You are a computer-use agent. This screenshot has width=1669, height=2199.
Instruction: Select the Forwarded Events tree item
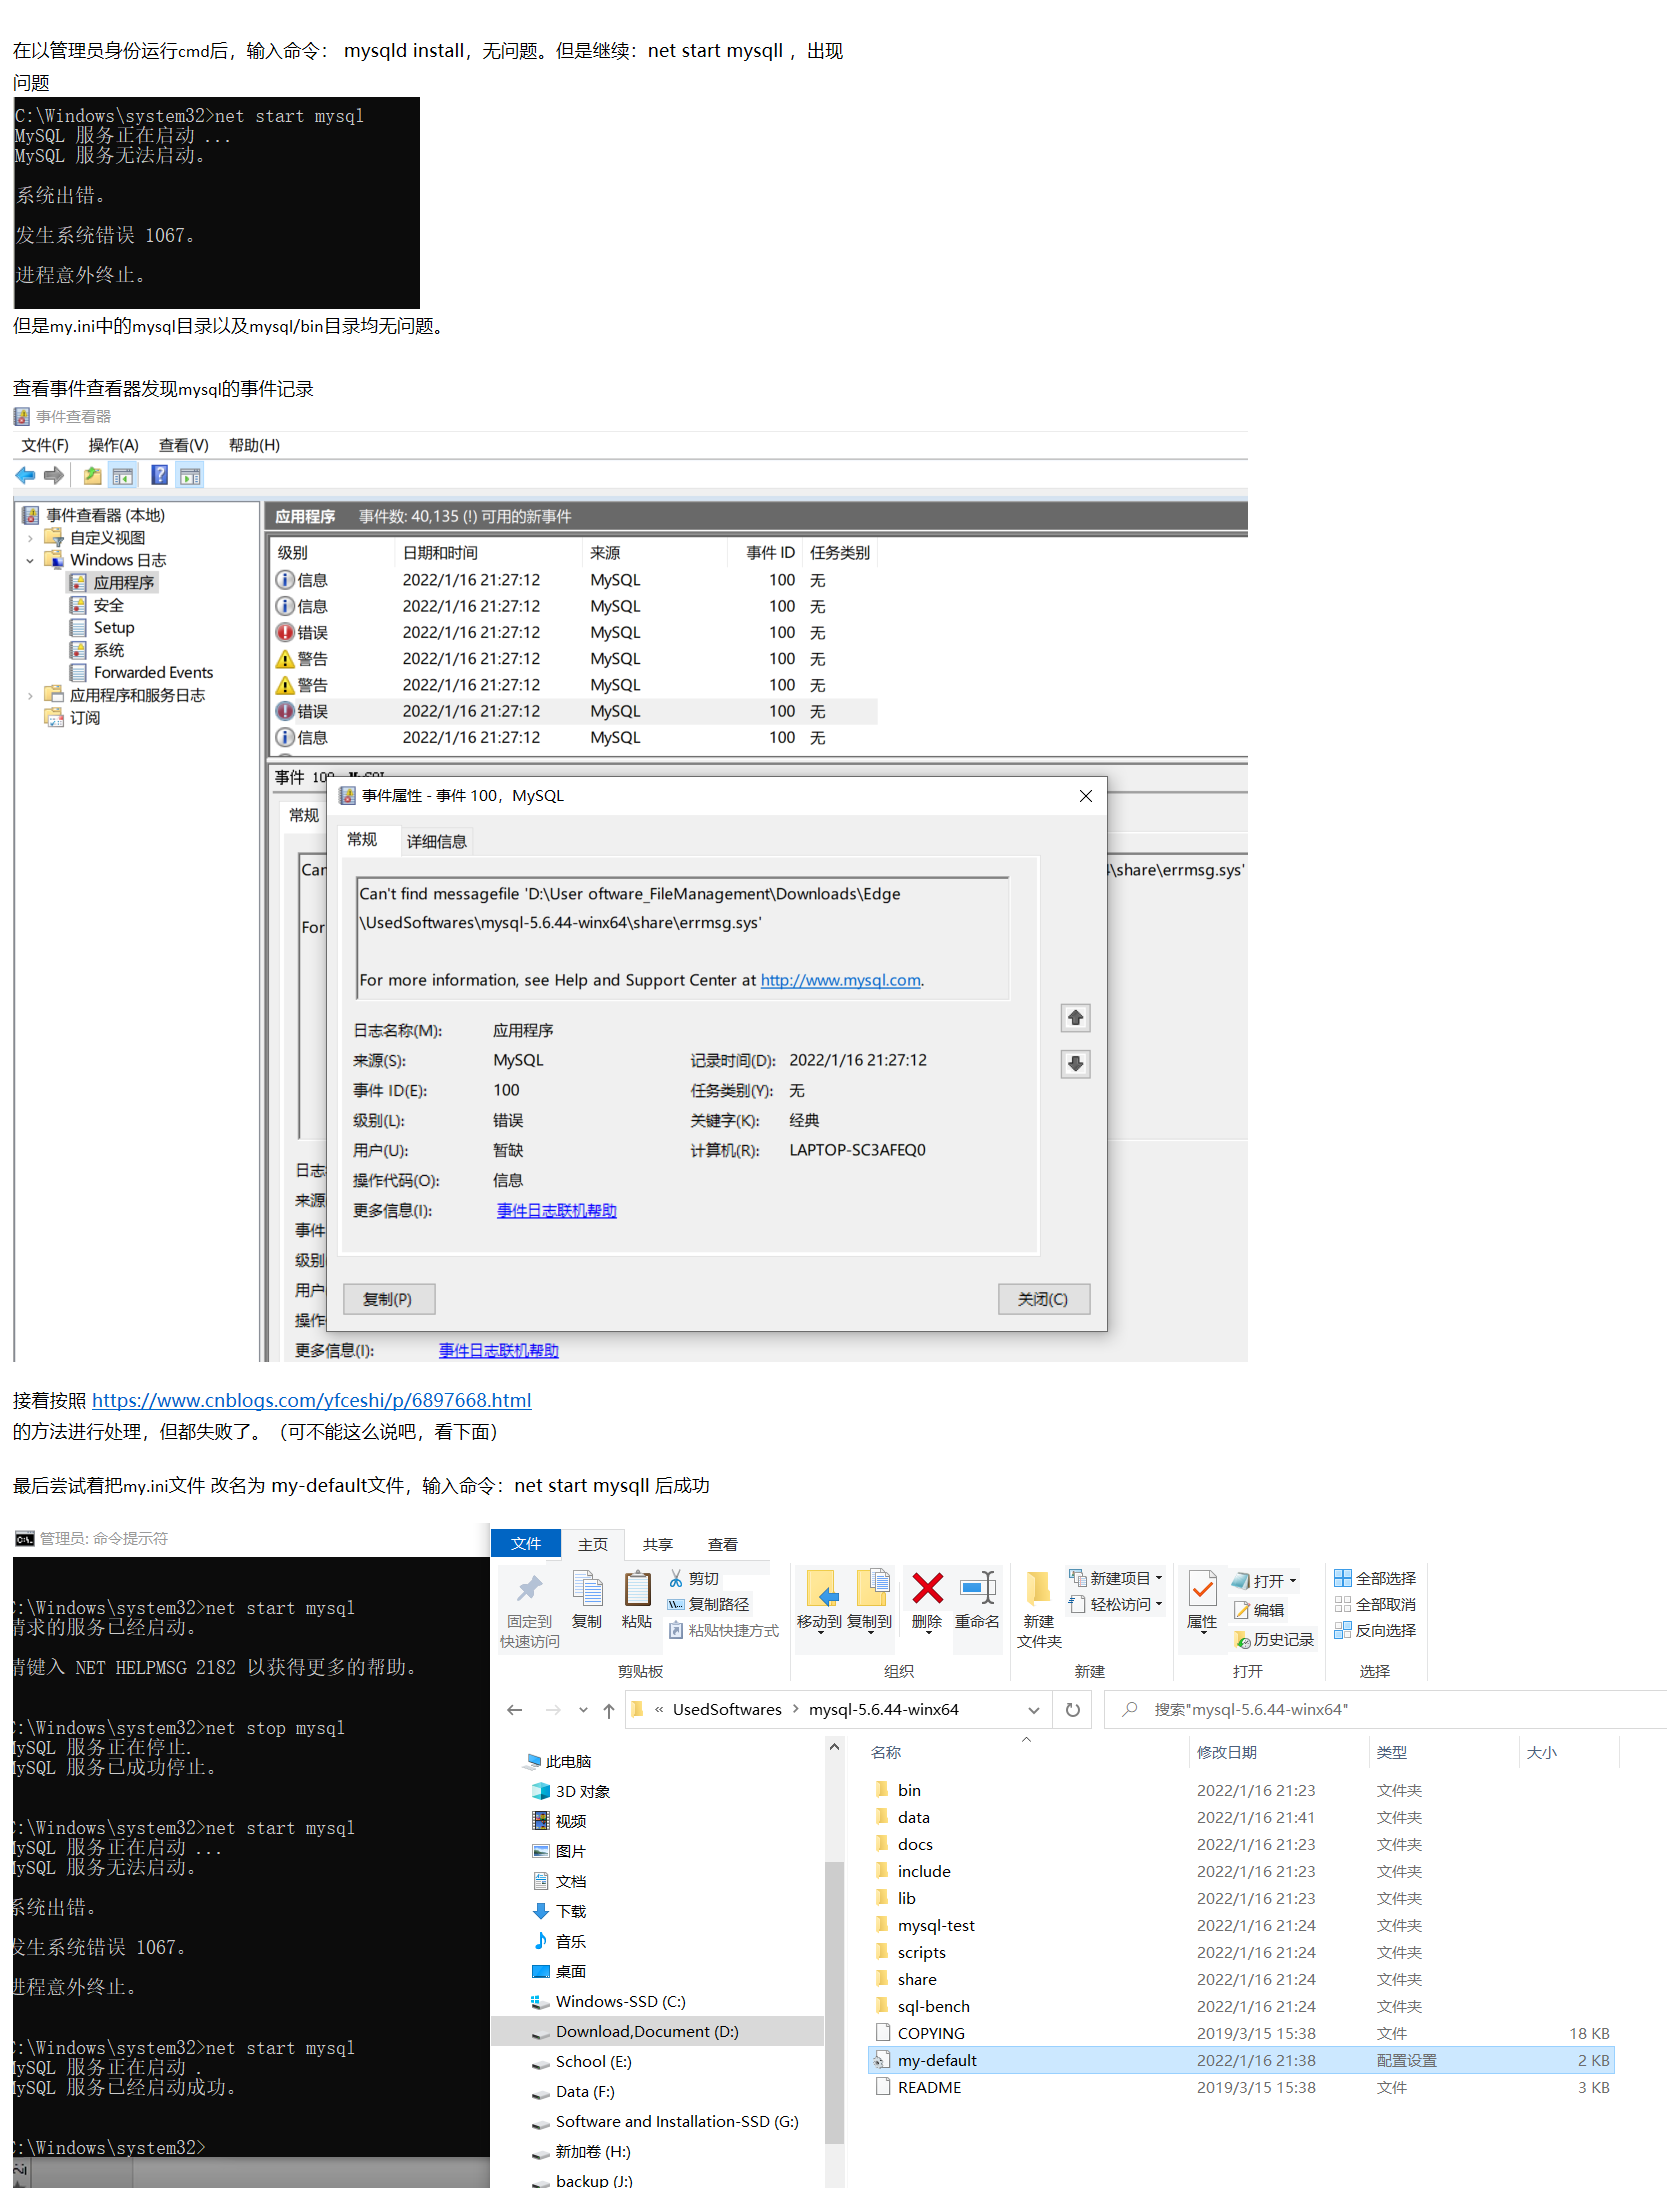[141, 673]
